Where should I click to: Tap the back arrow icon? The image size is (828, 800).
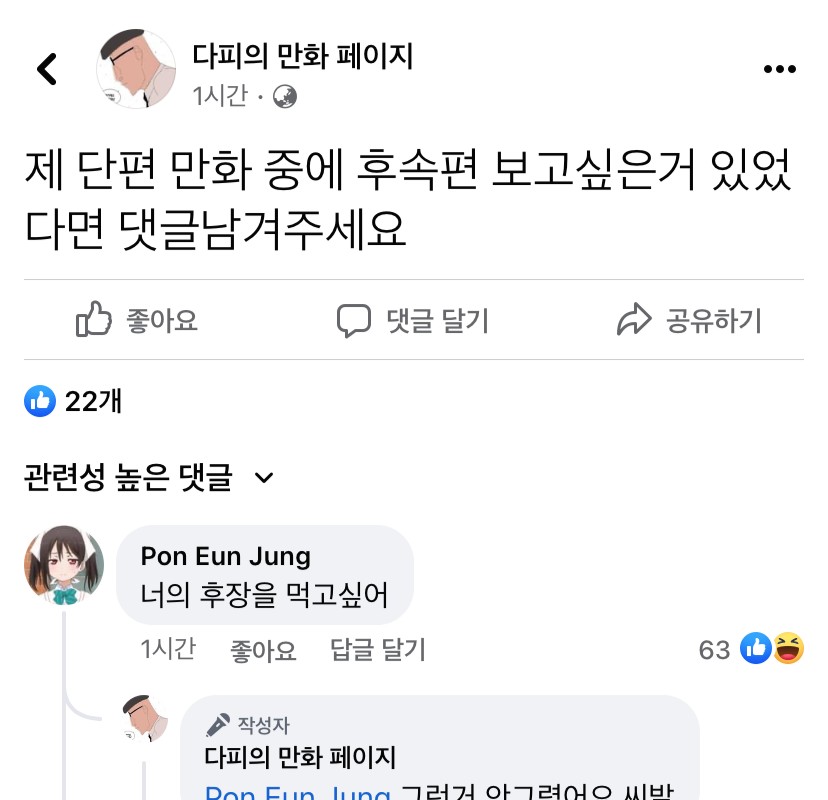(x=47, y=68)
